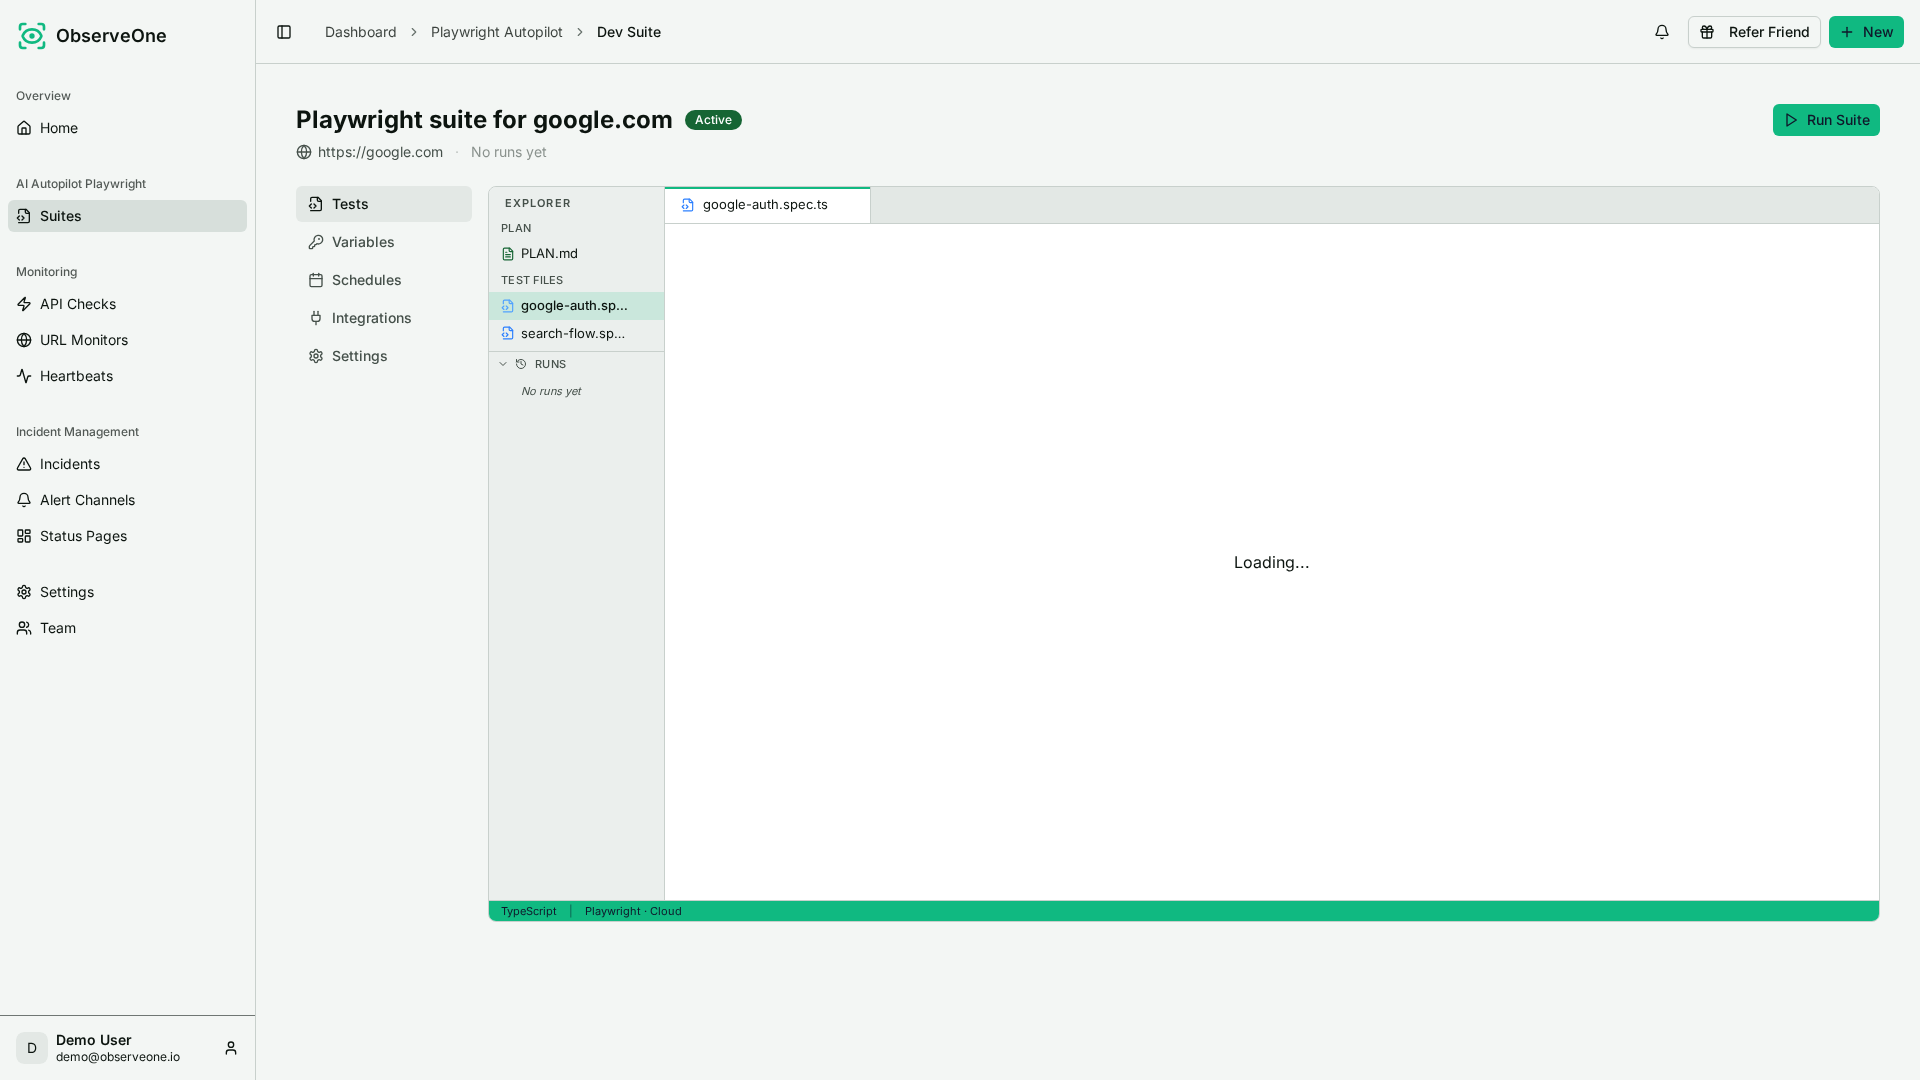The width and height of the screenshot is (1920, 1080).
Task: Click the file icon on google-auth.spec.ts tab
Action: 688,205
